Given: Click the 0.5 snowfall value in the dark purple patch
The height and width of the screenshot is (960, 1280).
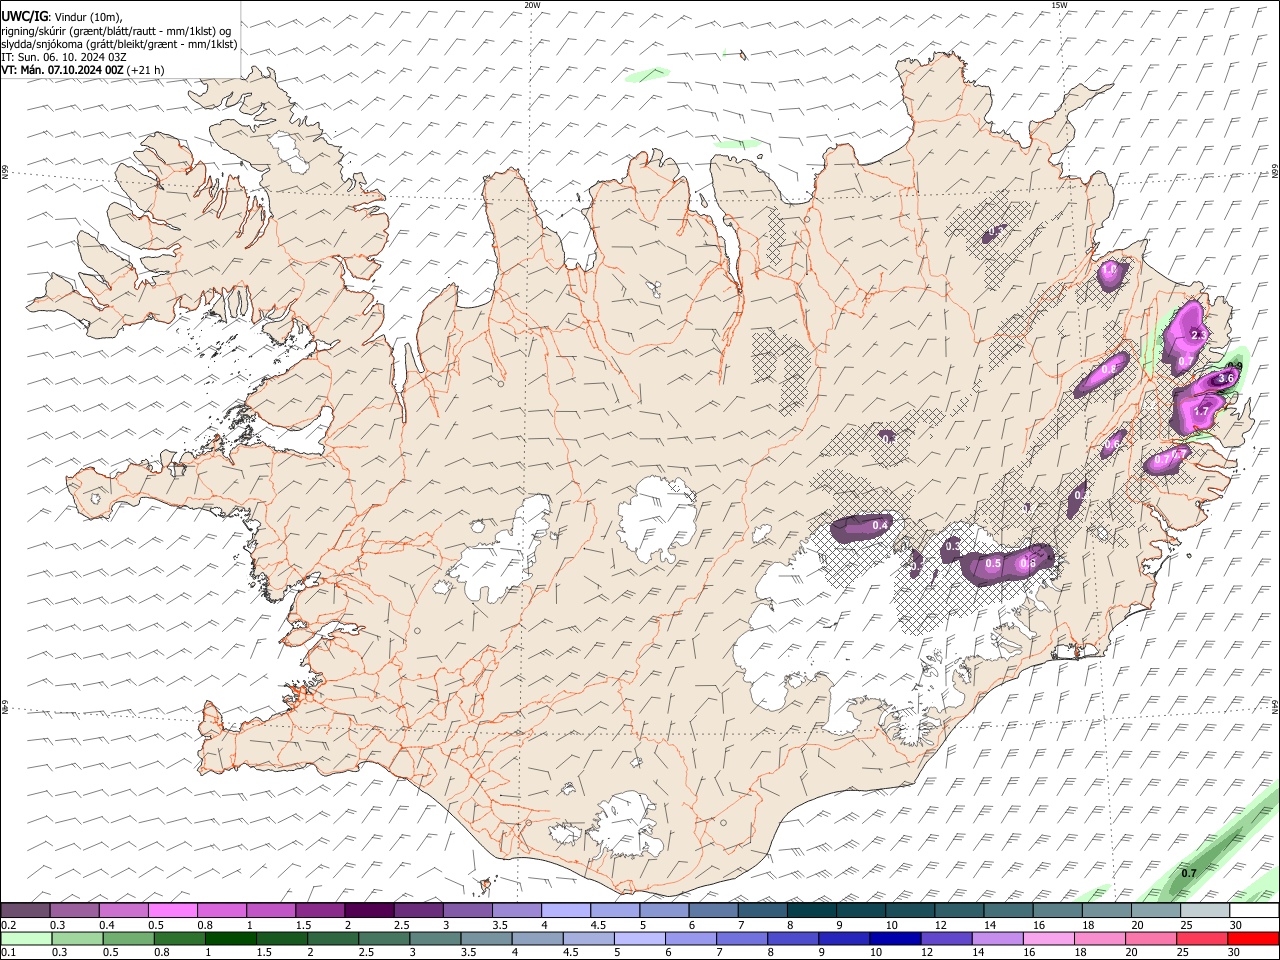Looking at the screenshot, I should pyautogui.click(x=993, y=564).
